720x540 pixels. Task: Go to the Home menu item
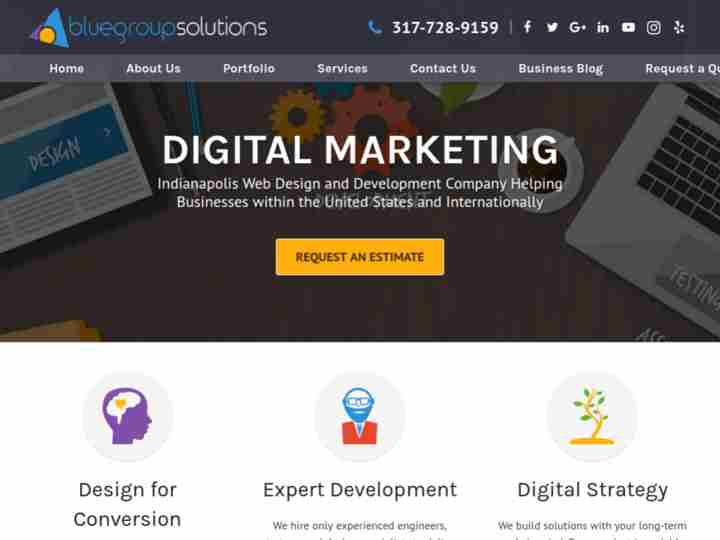67,68
